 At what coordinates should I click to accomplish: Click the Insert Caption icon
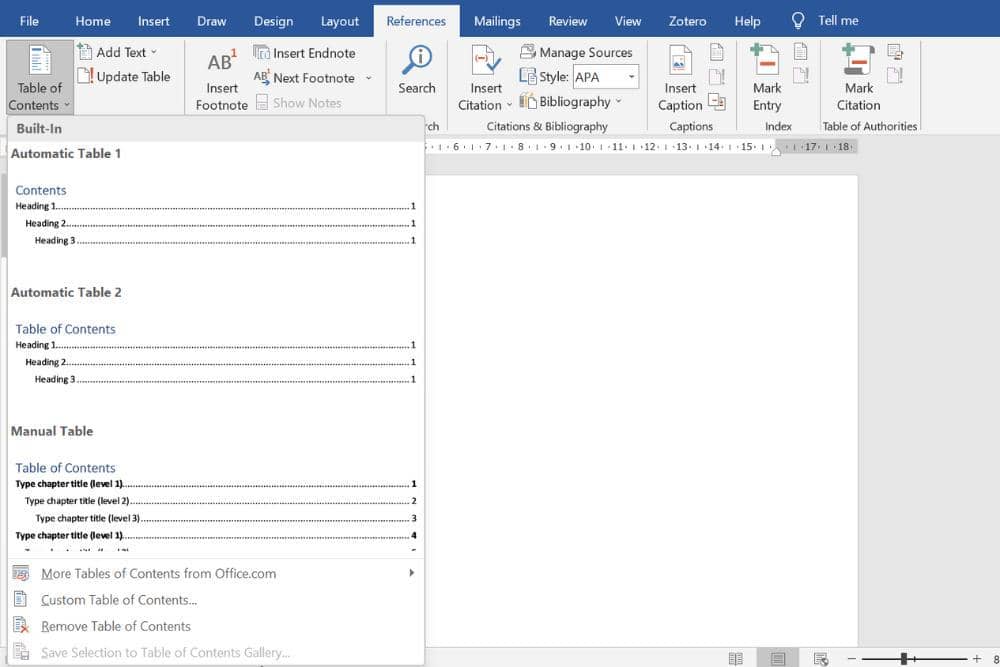click(x=680, y=62)
